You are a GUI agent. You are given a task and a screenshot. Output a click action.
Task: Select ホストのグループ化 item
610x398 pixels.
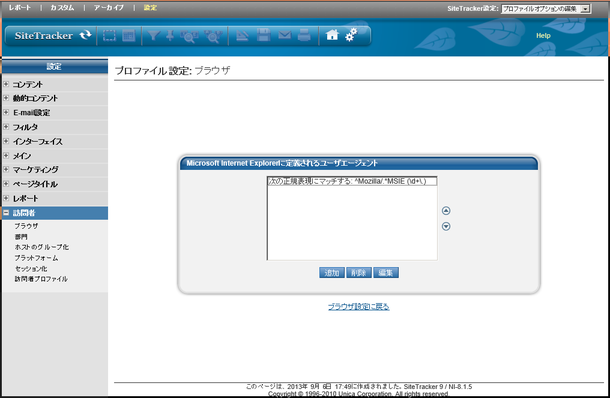[x=42, y=247]
